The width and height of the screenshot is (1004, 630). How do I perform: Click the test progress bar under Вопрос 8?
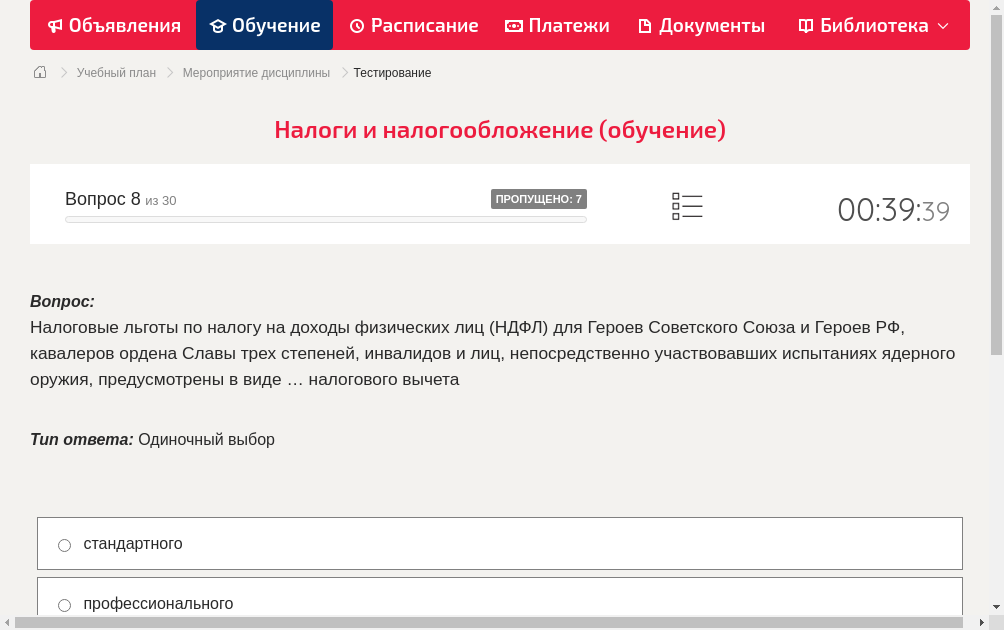(325, 219)
